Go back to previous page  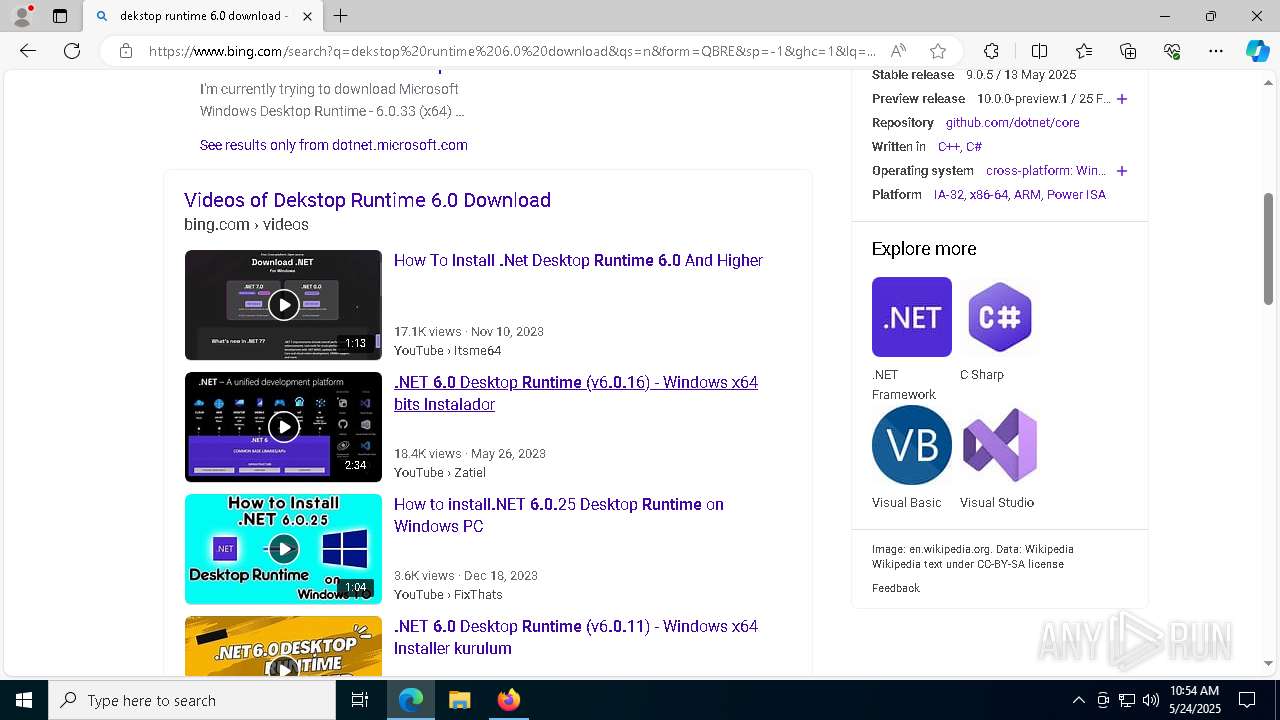click(x=28, y=51)
